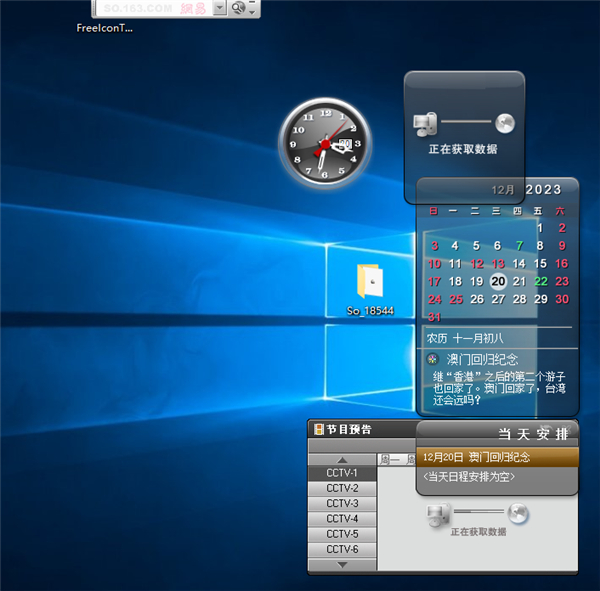Select CCTV-3 in channel list

pyautogui.click(x=342, y=503)
